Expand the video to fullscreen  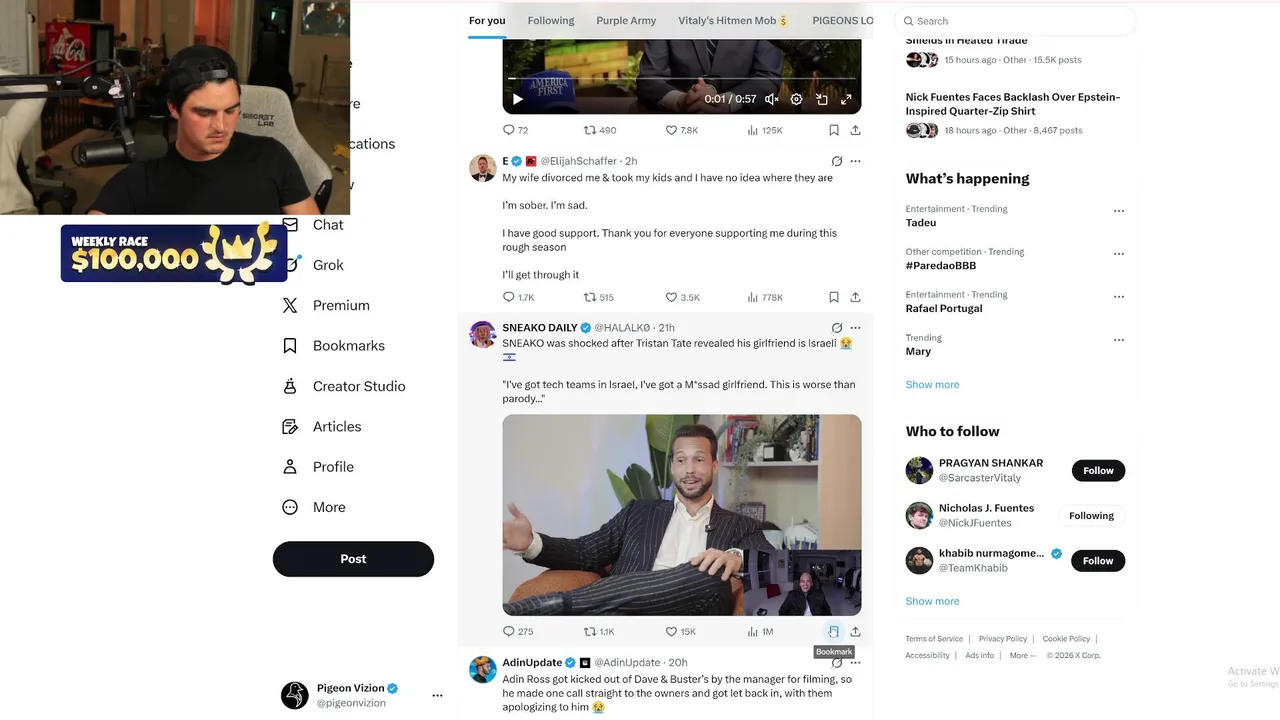click(x=846, y=99)
